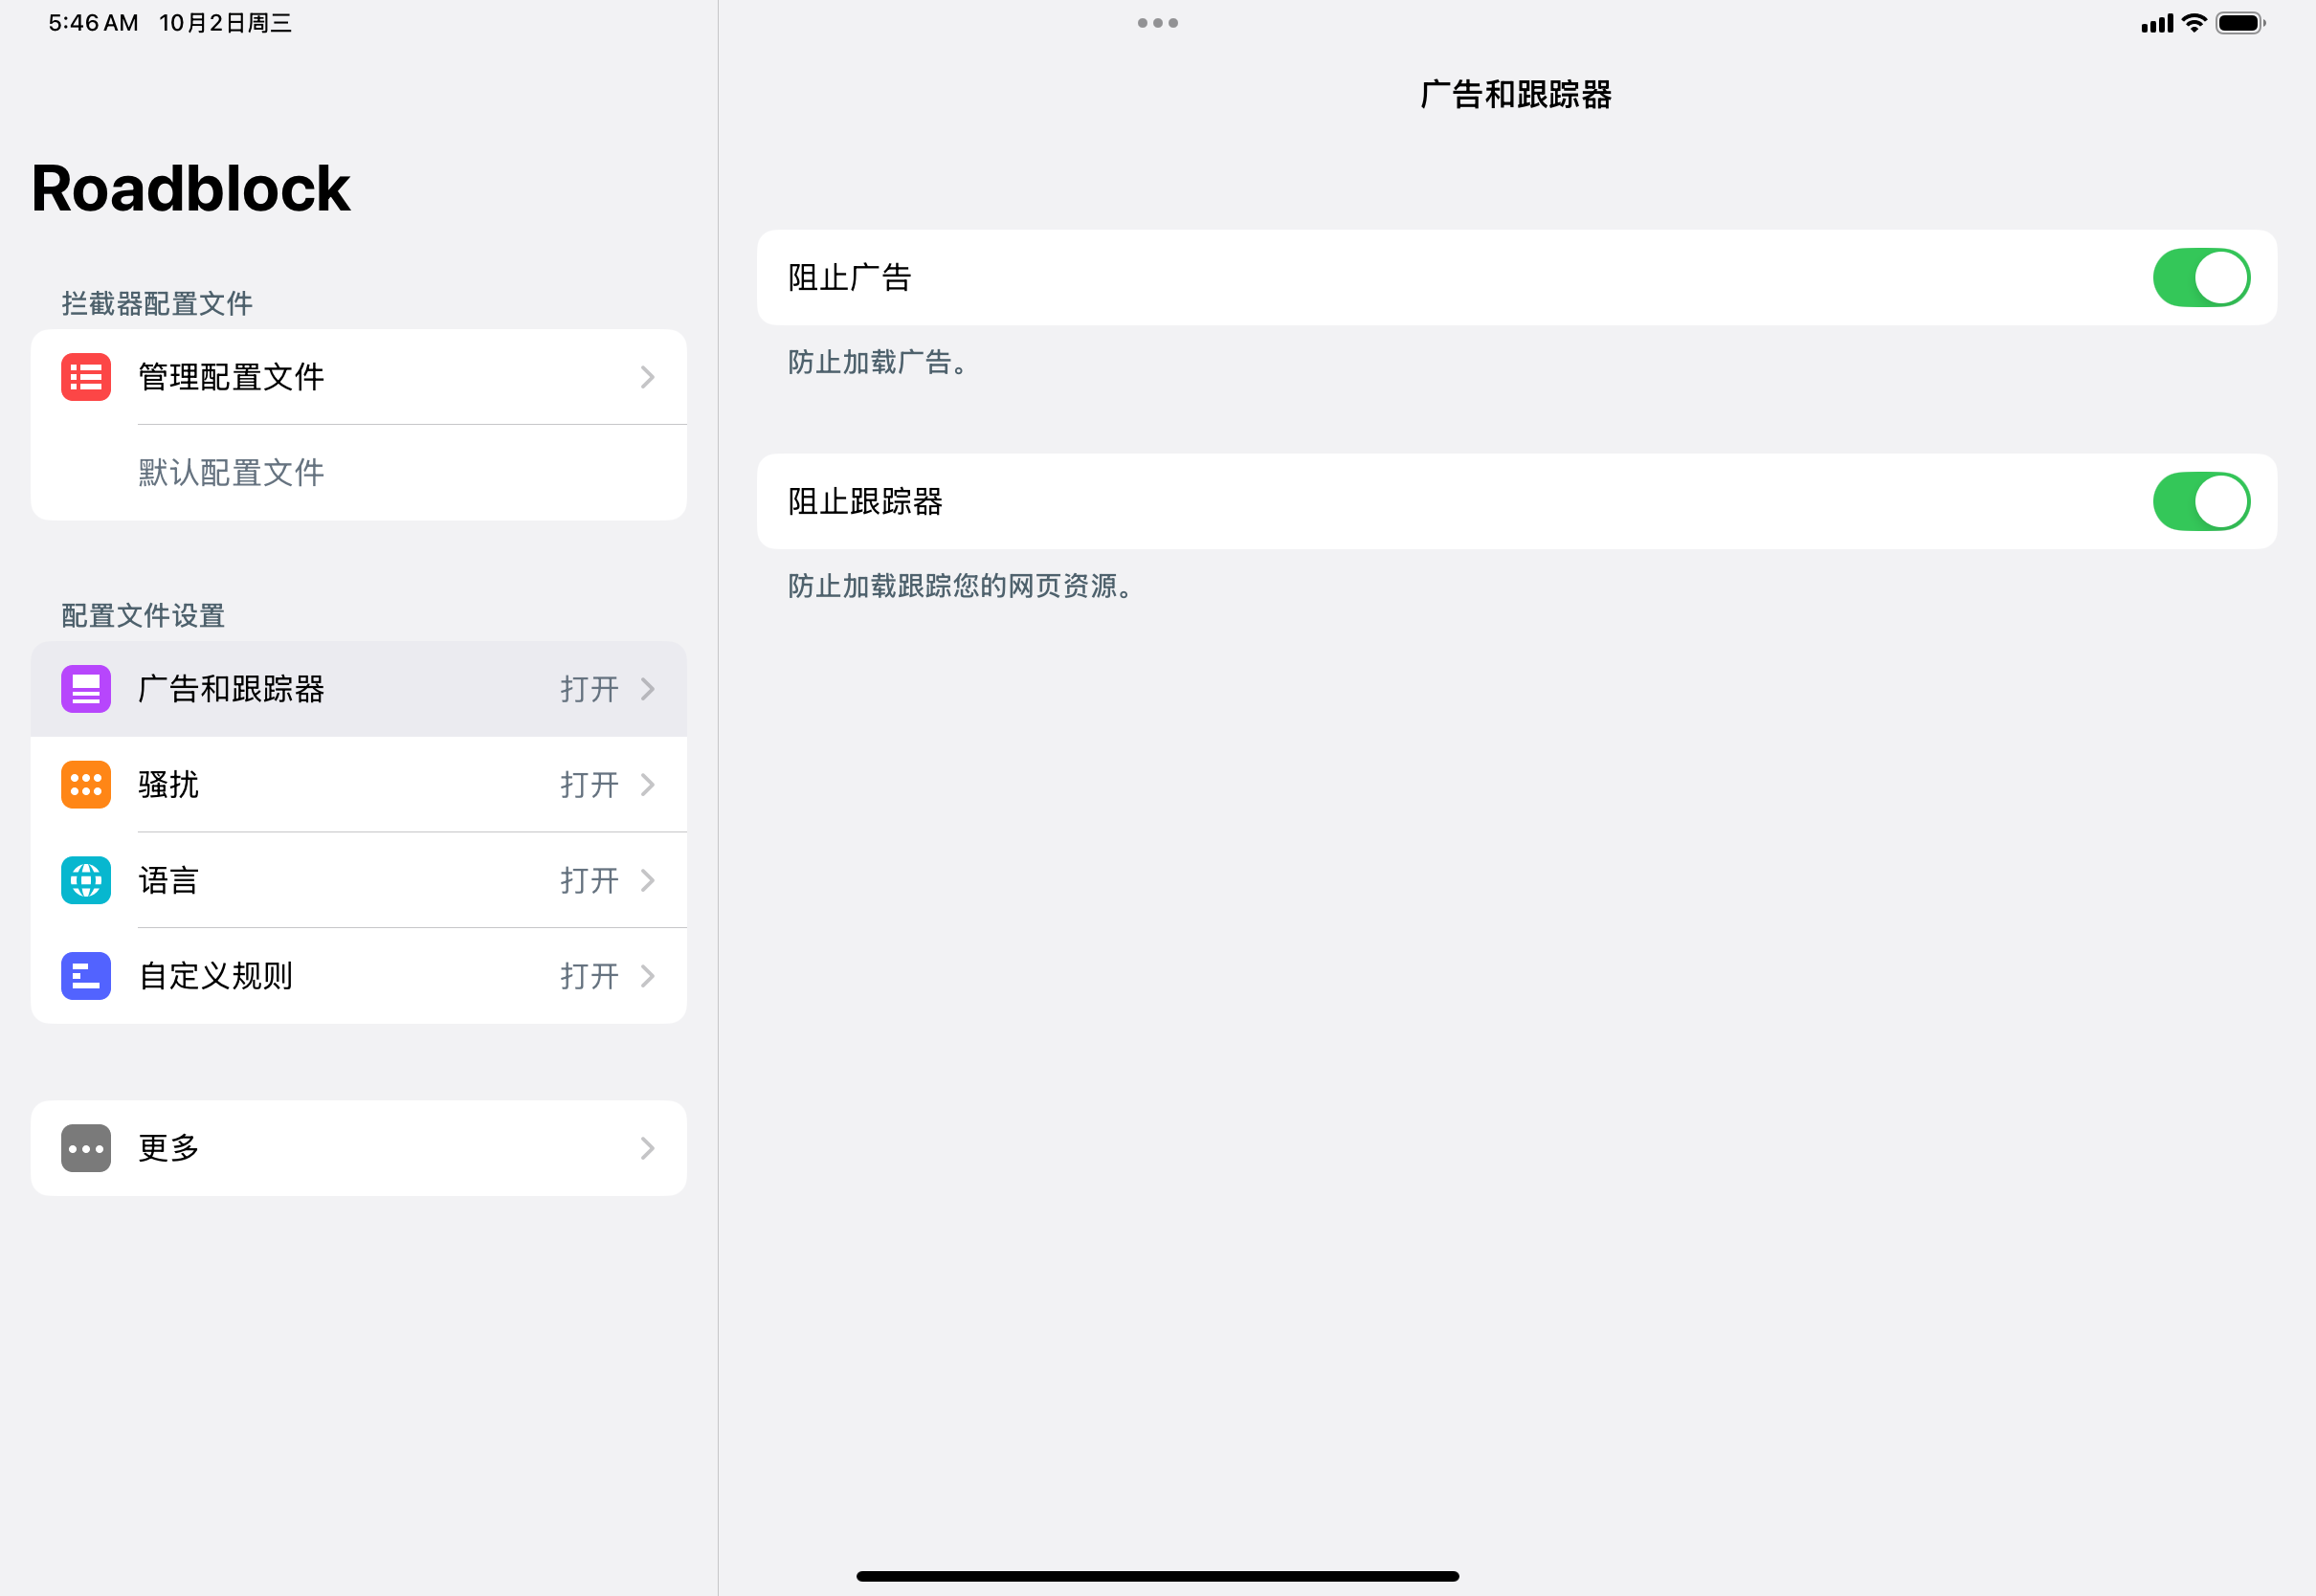Tap the cellular signal bars icon

pos(2157,23)
